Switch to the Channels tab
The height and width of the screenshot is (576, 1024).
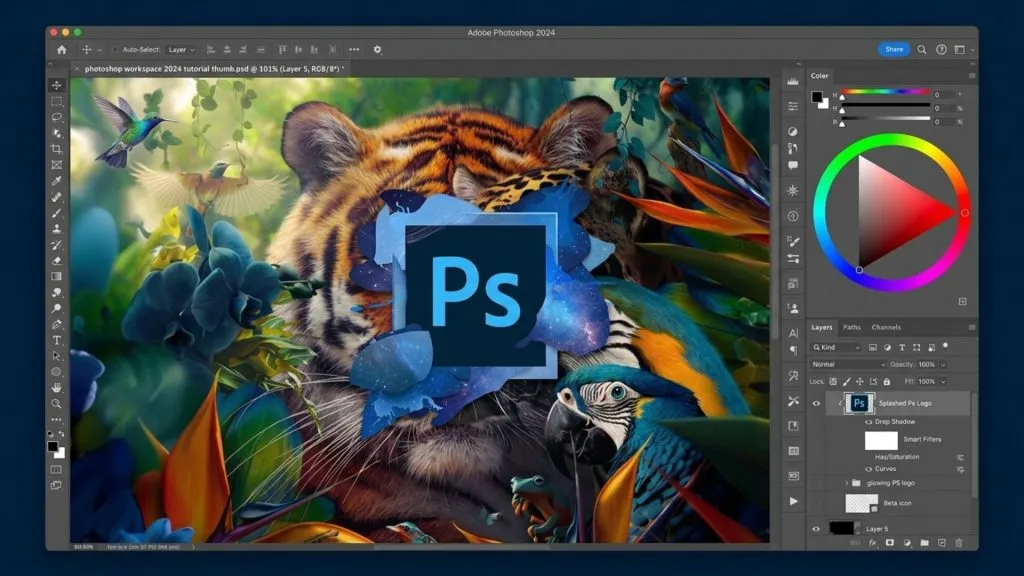(x=886, y=327)
